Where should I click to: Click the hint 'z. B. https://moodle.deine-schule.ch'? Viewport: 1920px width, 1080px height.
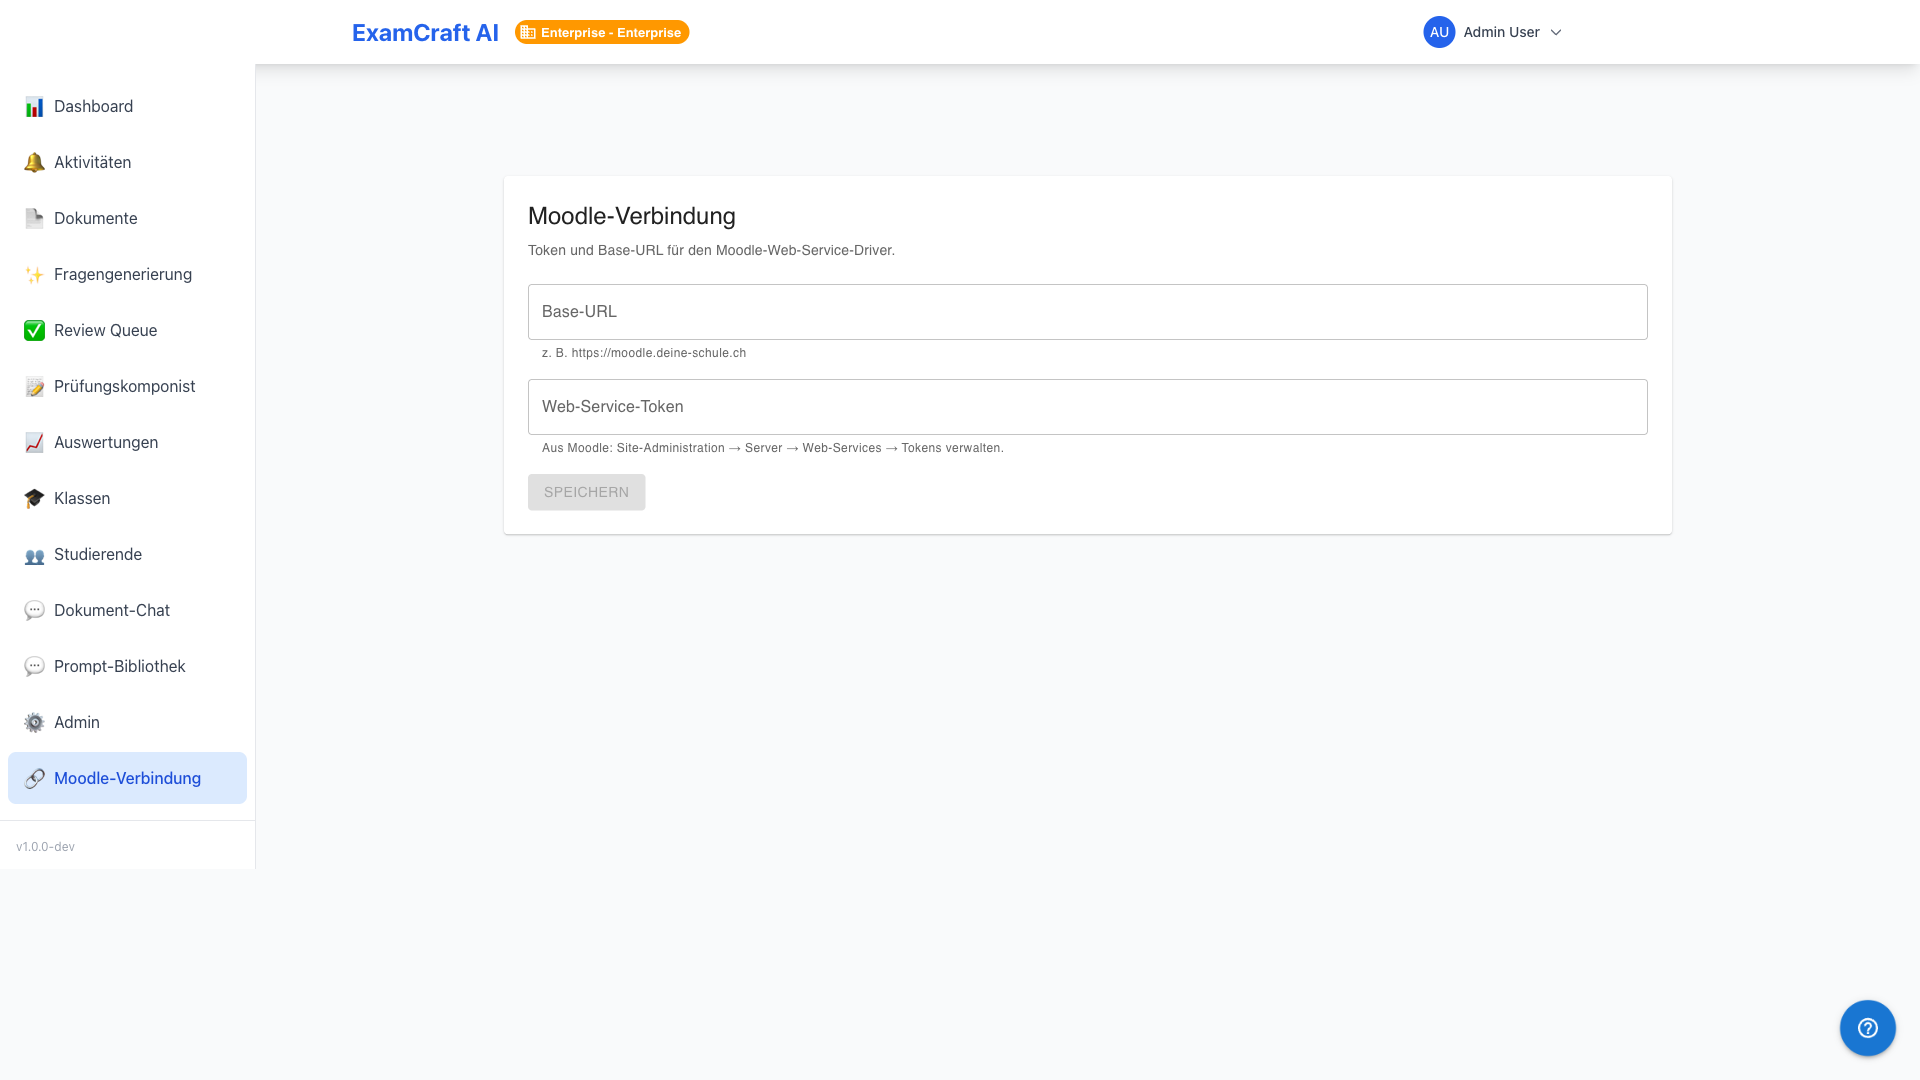click(644, 353)
